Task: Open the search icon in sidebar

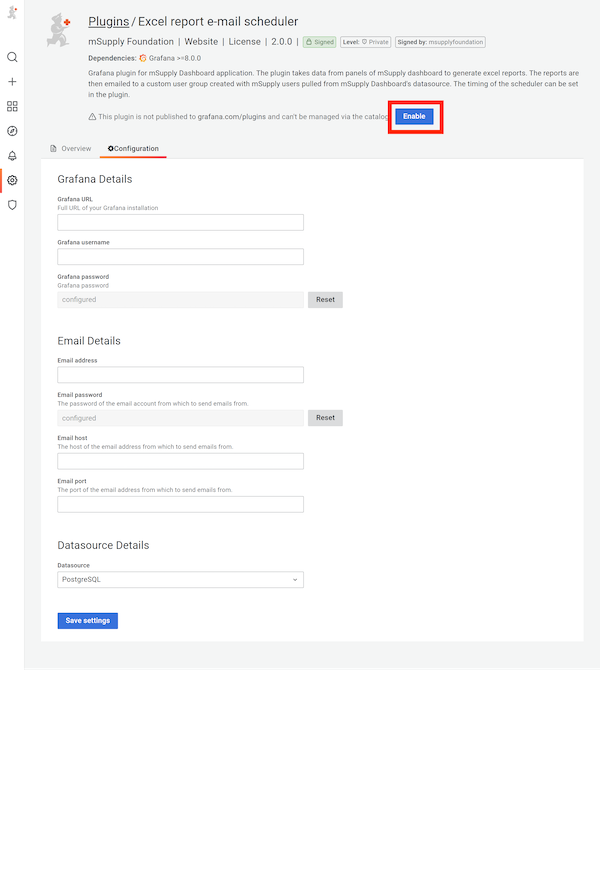Action: [12, 57]
